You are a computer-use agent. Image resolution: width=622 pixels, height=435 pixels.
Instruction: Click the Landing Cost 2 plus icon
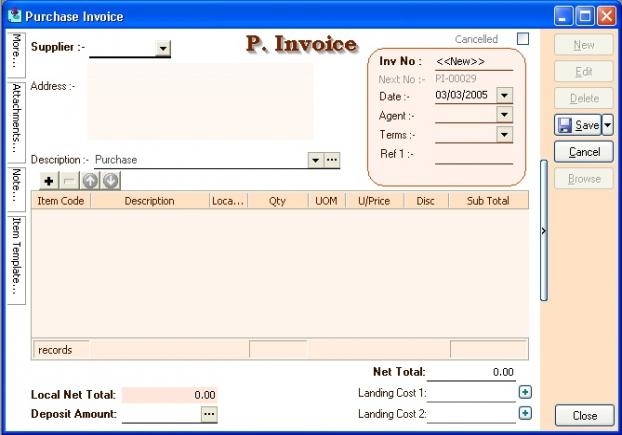point(525,413)
